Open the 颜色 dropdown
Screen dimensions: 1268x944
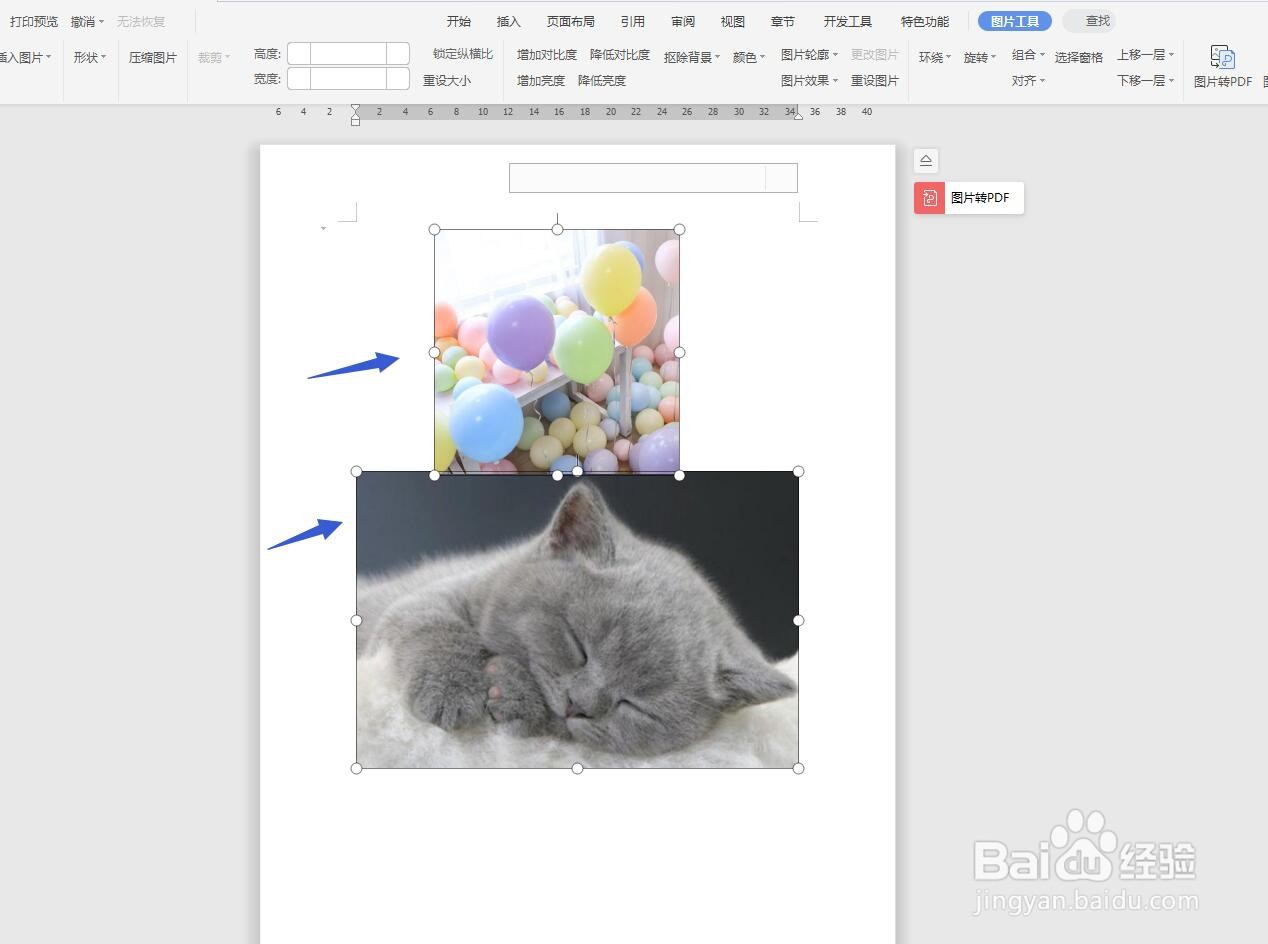point(749,57)
